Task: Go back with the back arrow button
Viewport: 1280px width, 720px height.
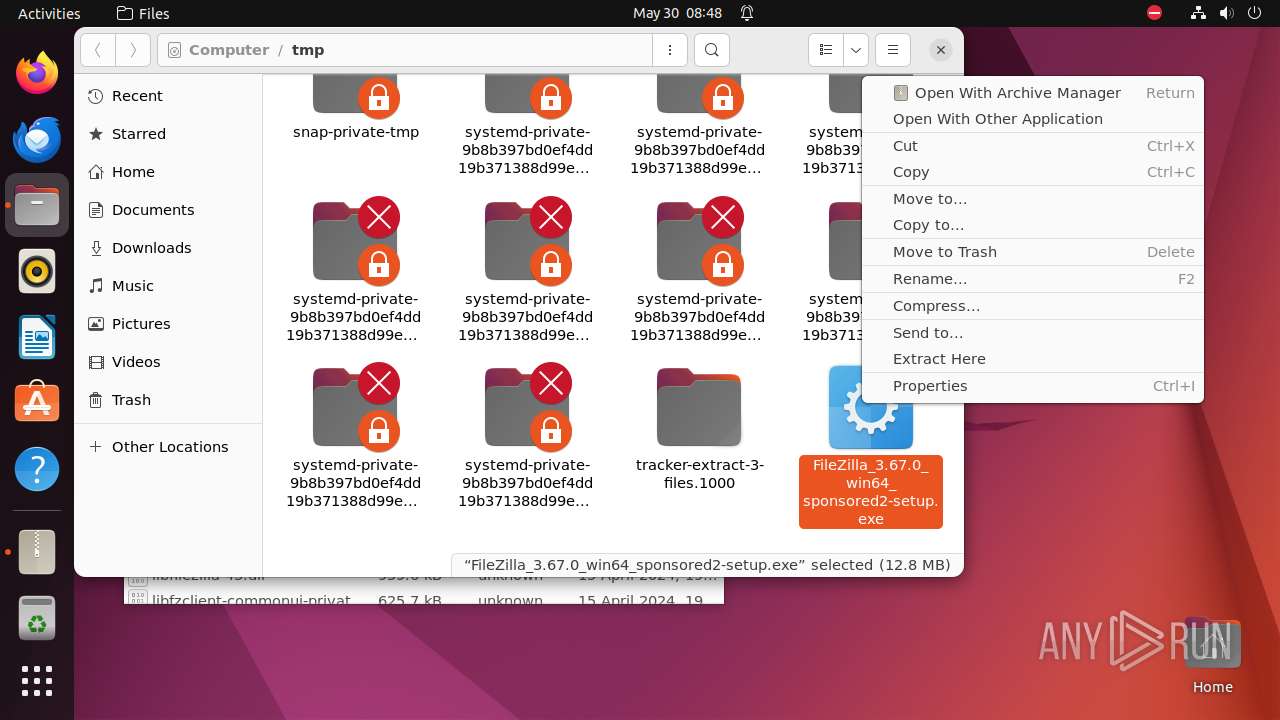Action: 98,50
